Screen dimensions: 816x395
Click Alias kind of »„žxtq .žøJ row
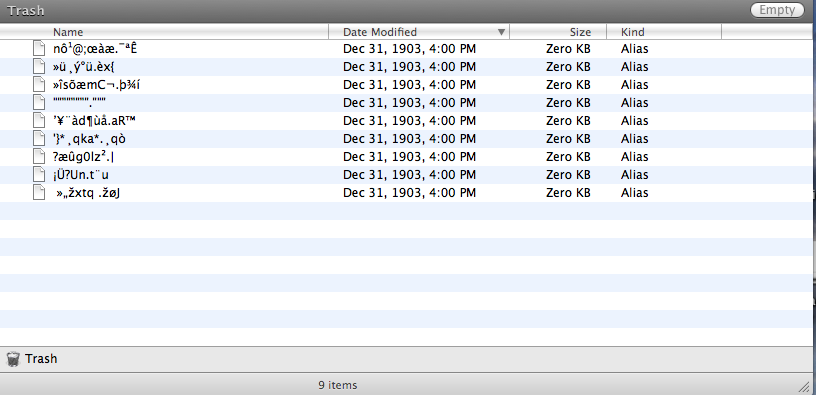click(634, 193)
